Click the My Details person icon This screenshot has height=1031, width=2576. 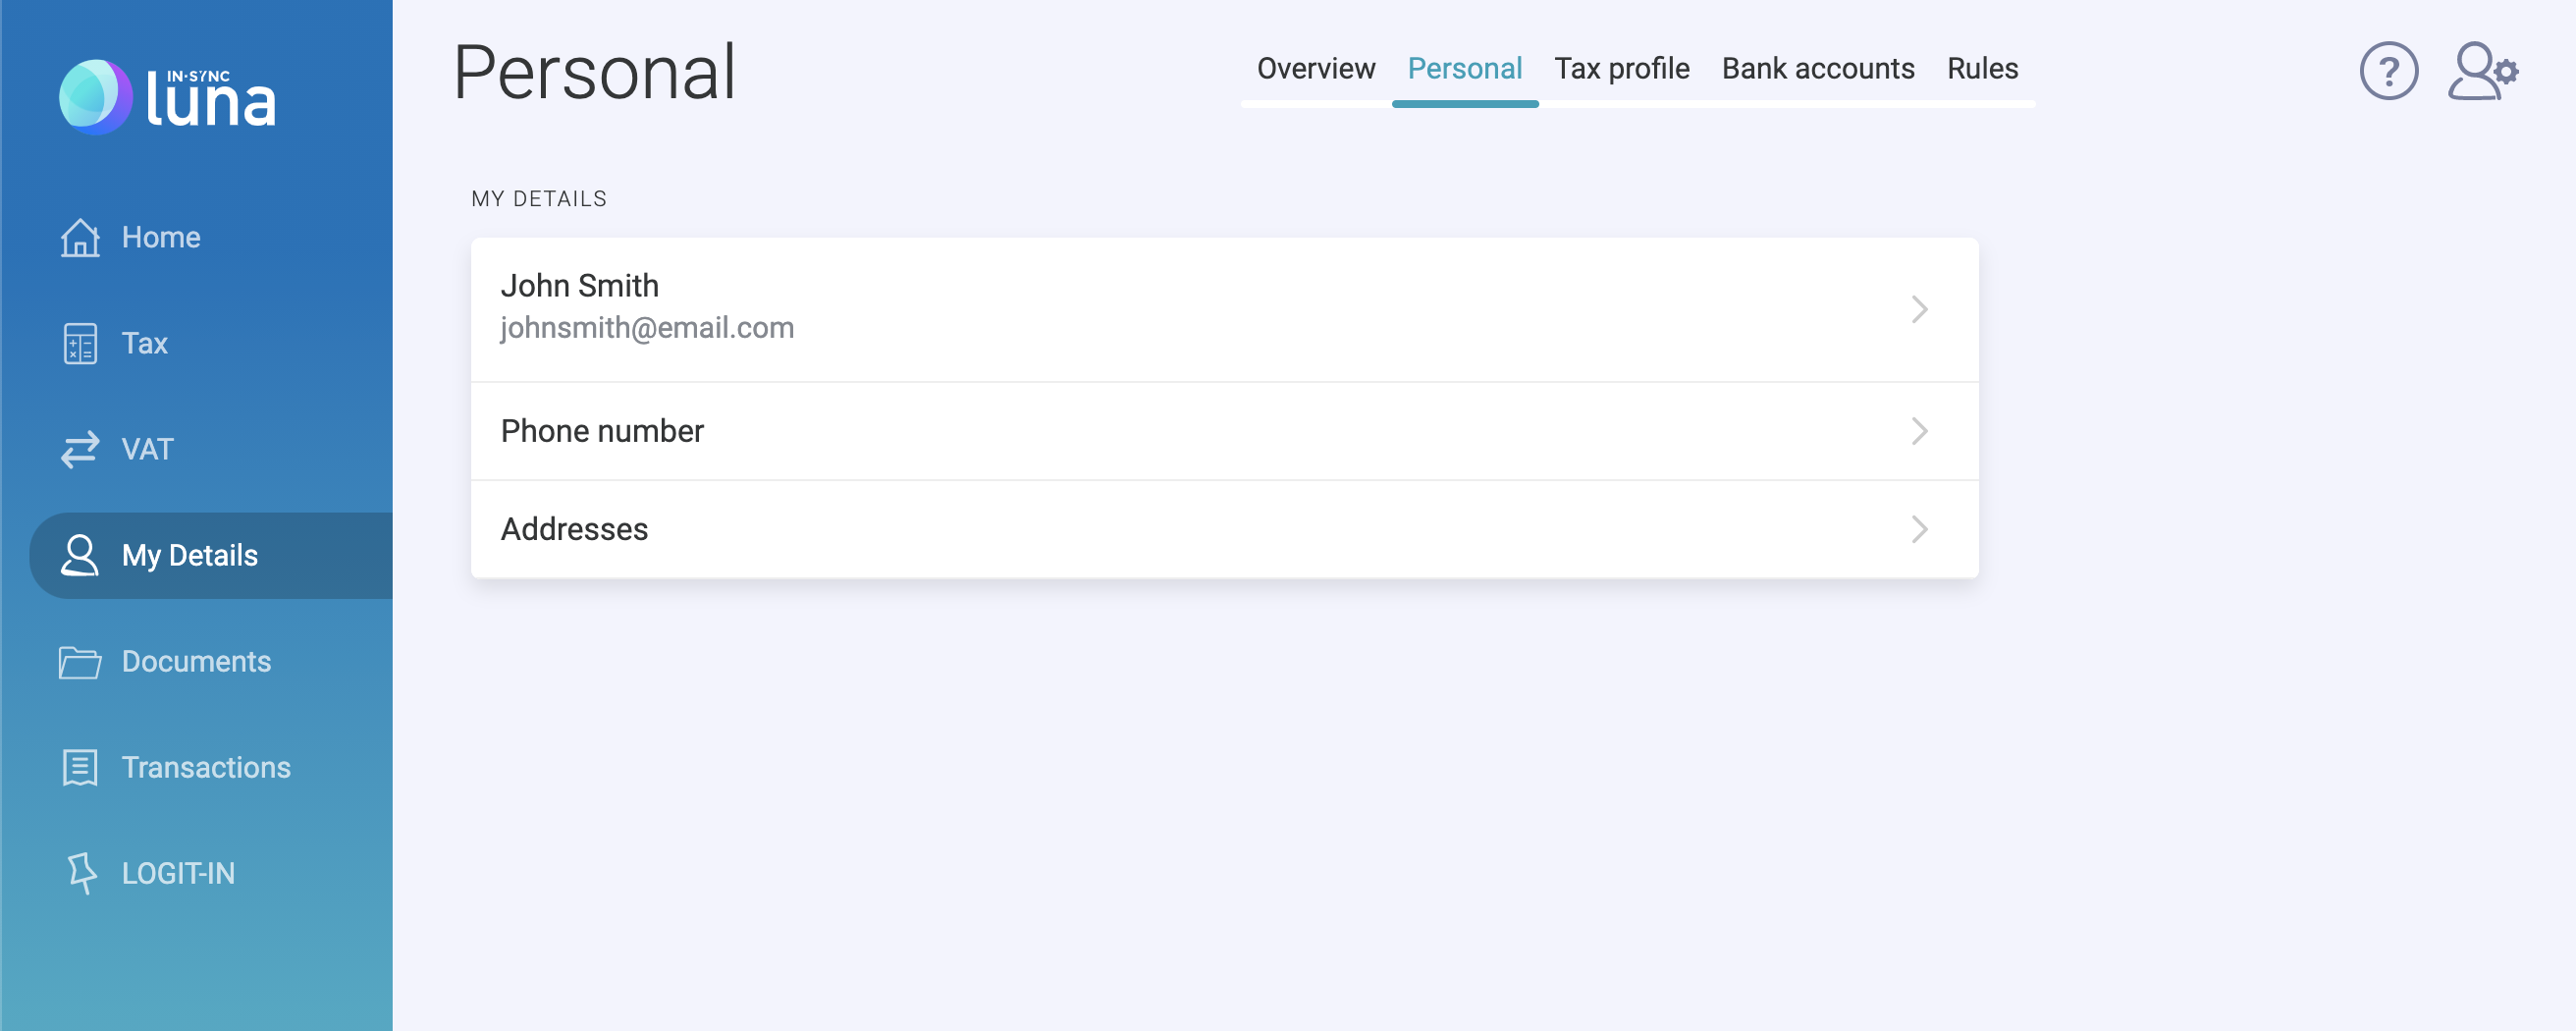pos(78,556)
